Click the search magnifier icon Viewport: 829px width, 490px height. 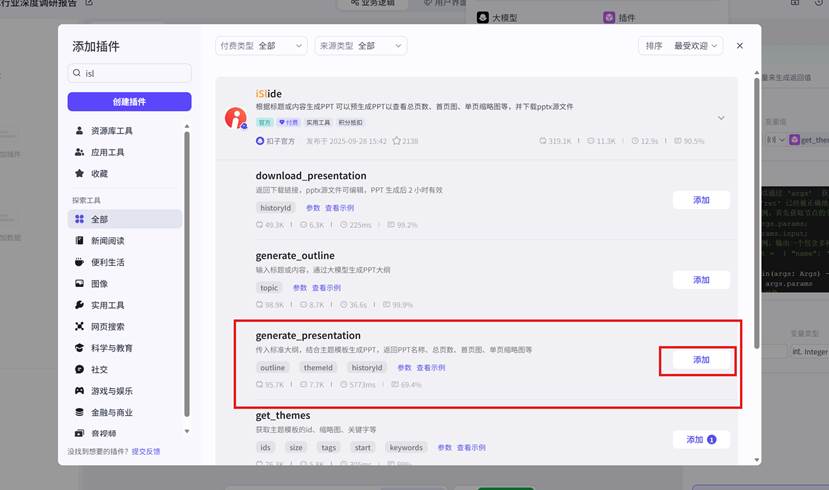77,73
